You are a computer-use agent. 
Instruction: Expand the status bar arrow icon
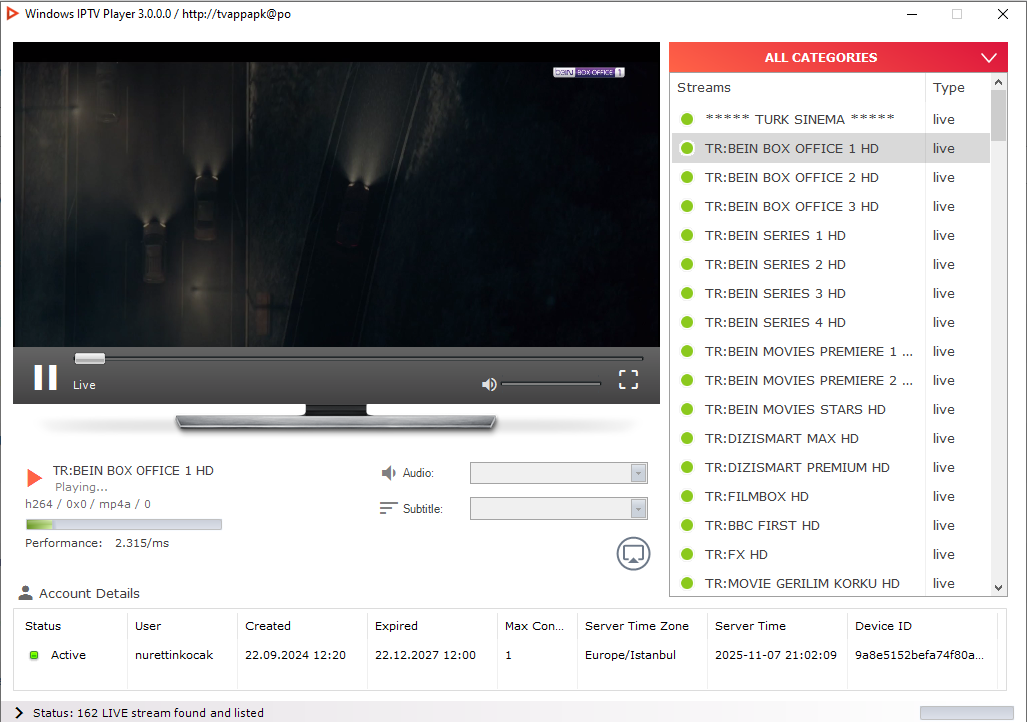18,713
